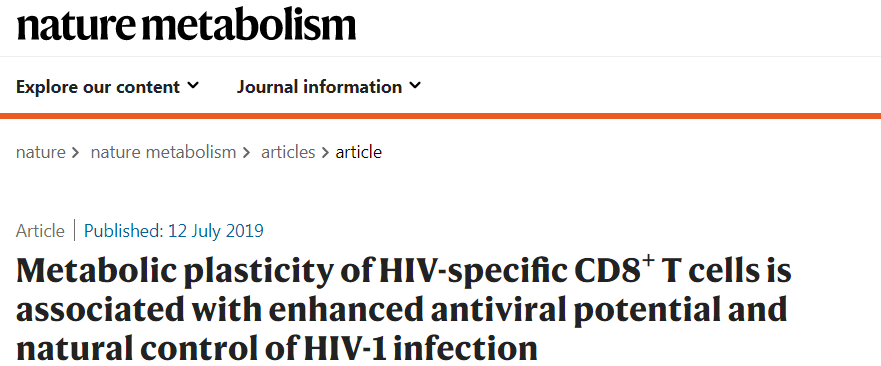
Task: Click the CD8 superscript plus in title
Action: click(650, 262)
